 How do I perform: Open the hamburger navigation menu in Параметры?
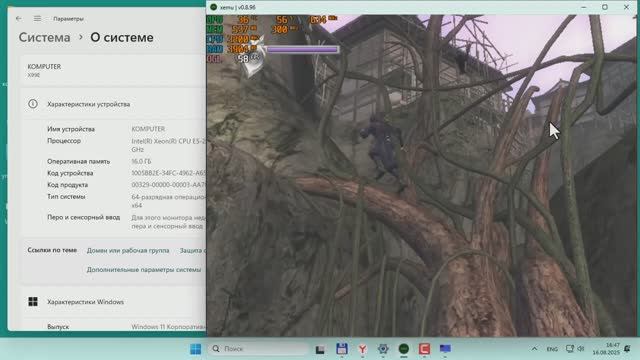click(x=37, y=19)
